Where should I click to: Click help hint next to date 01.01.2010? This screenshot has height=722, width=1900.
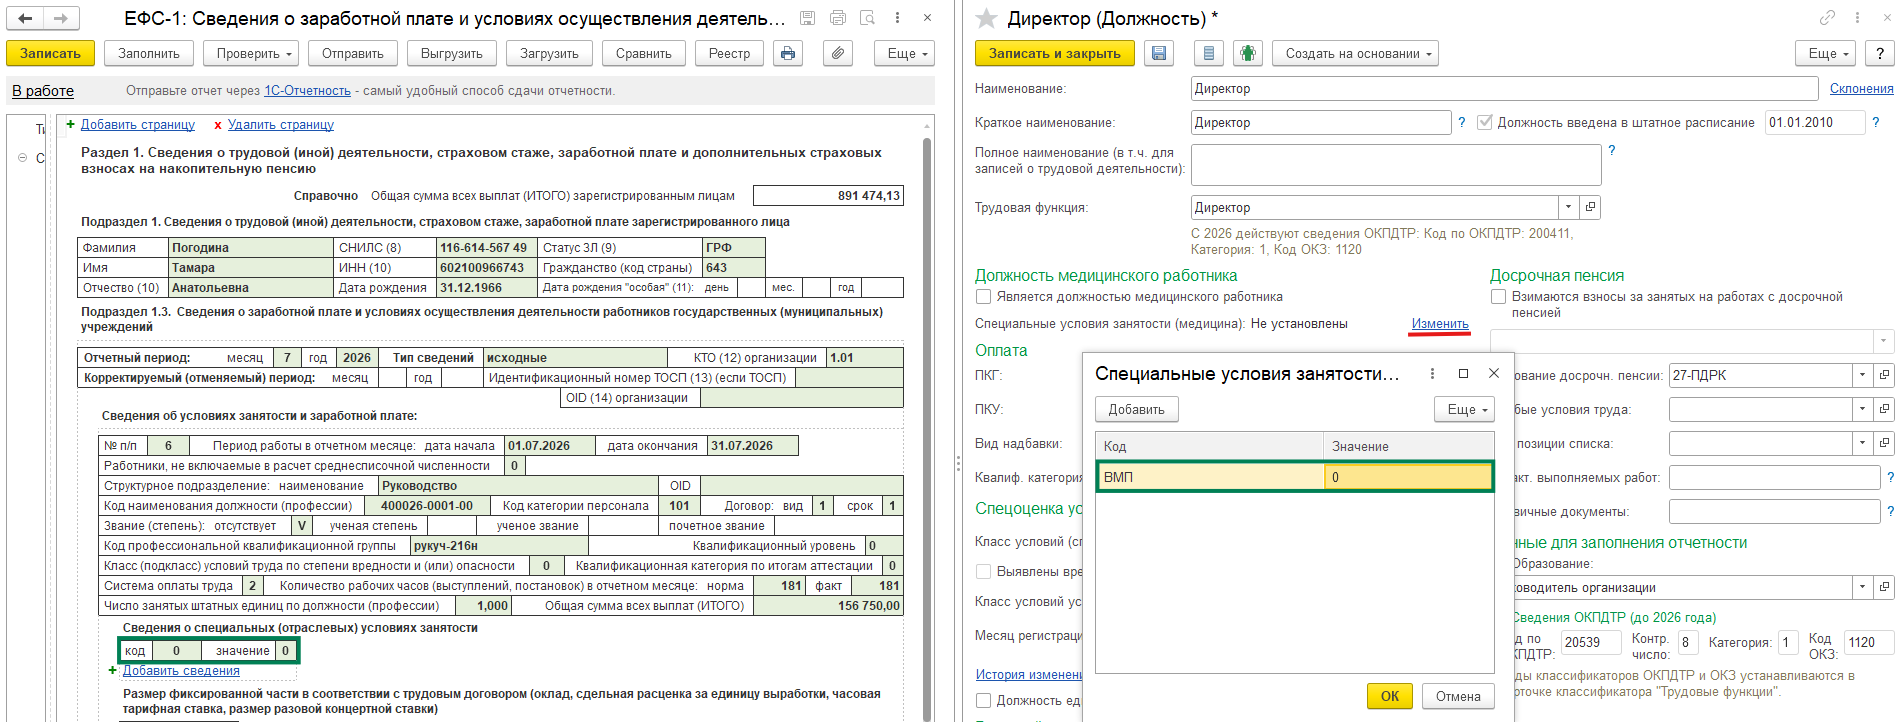pyautogui.click(x=1876, y=122)
